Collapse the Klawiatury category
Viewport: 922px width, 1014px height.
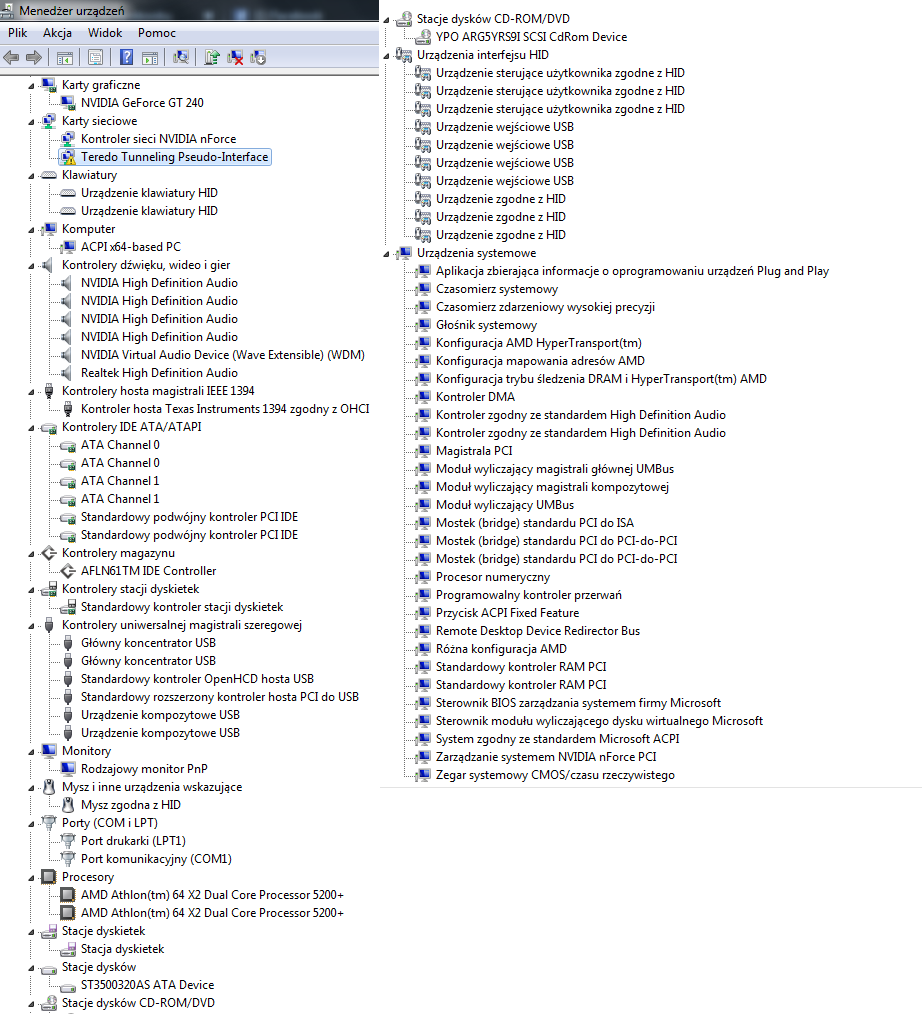coord(31,176)
